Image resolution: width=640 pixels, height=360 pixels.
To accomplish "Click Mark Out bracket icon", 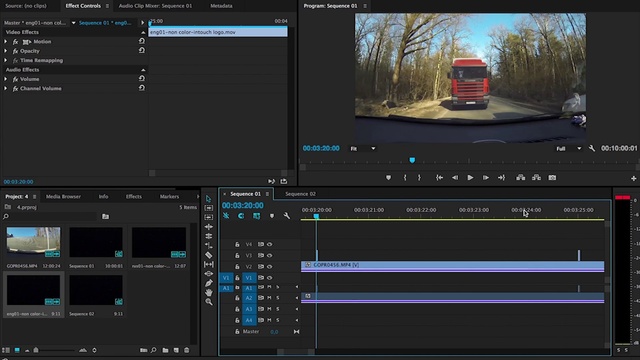I will [x=419, y=178].
